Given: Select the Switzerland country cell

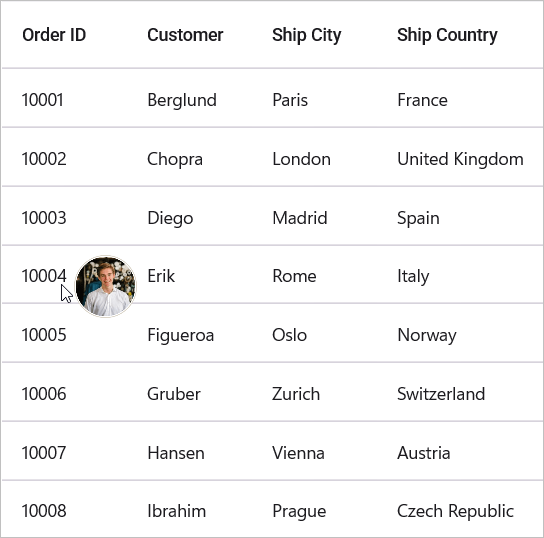Looking at the screenshot, I should pyautogui.click(x=441, y=394).
